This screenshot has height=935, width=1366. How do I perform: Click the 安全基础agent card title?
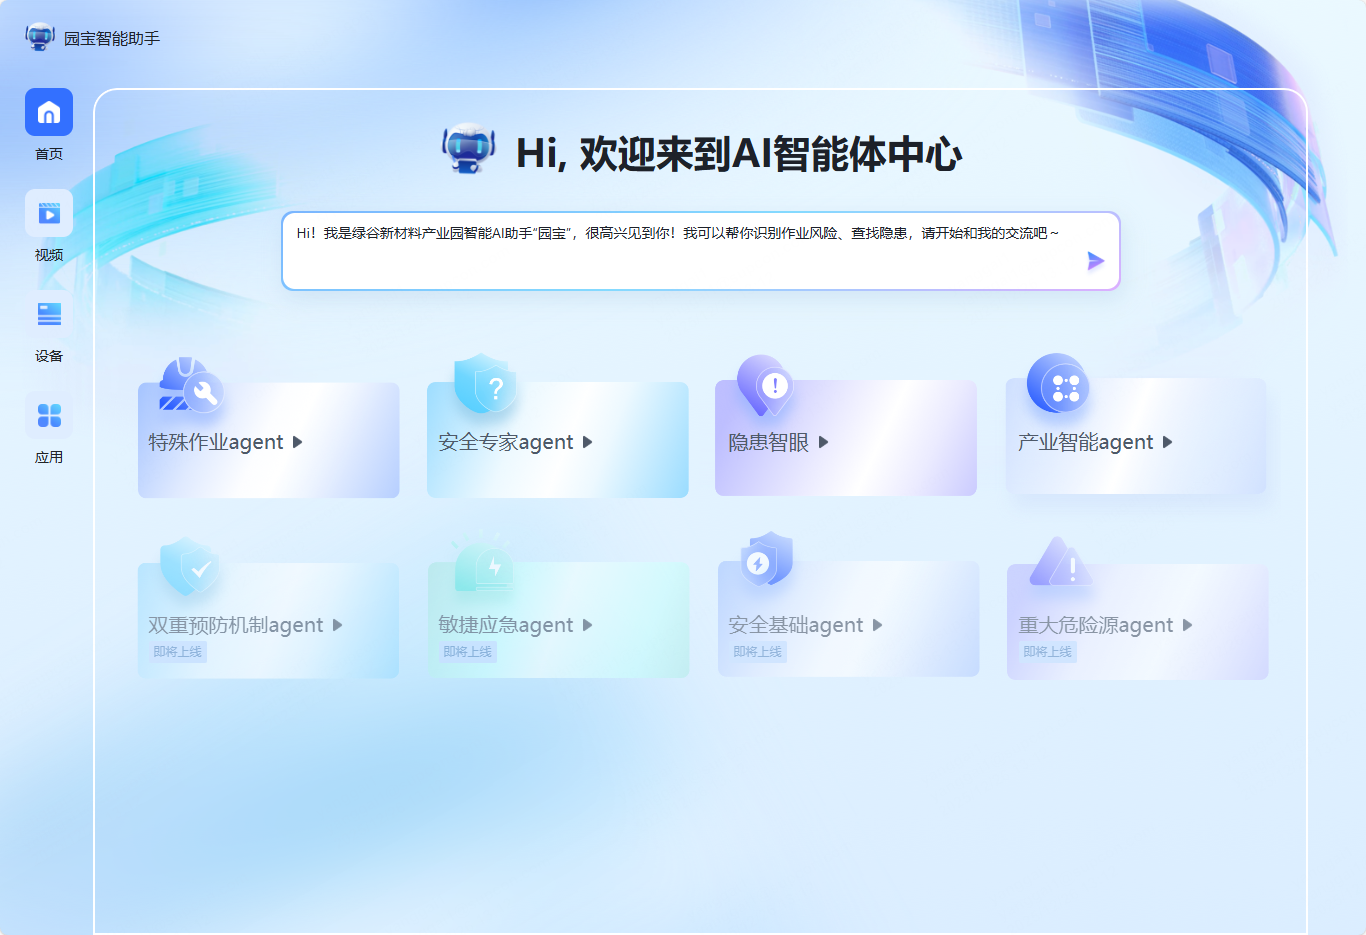796,625
